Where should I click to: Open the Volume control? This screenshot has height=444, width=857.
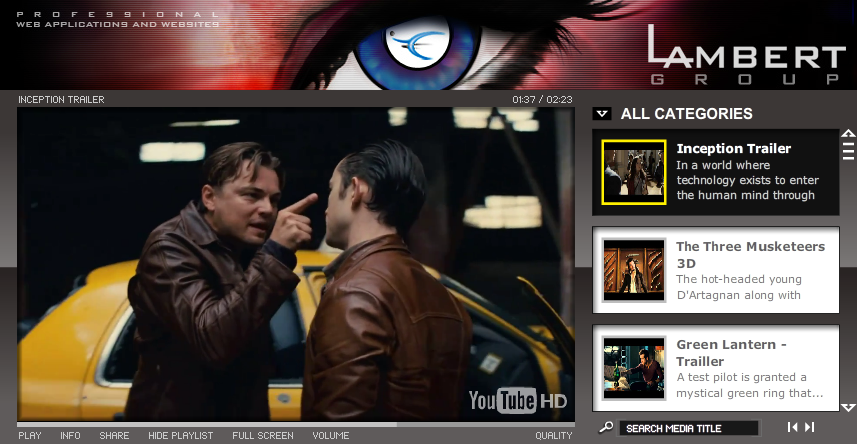point(331,436)
